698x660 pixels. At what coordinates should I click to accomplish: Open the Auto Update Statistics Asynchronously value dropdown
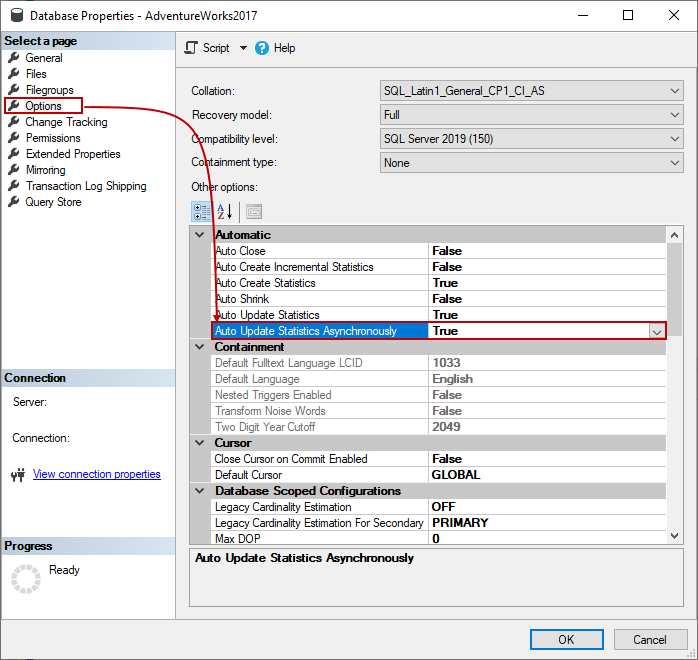657,332
